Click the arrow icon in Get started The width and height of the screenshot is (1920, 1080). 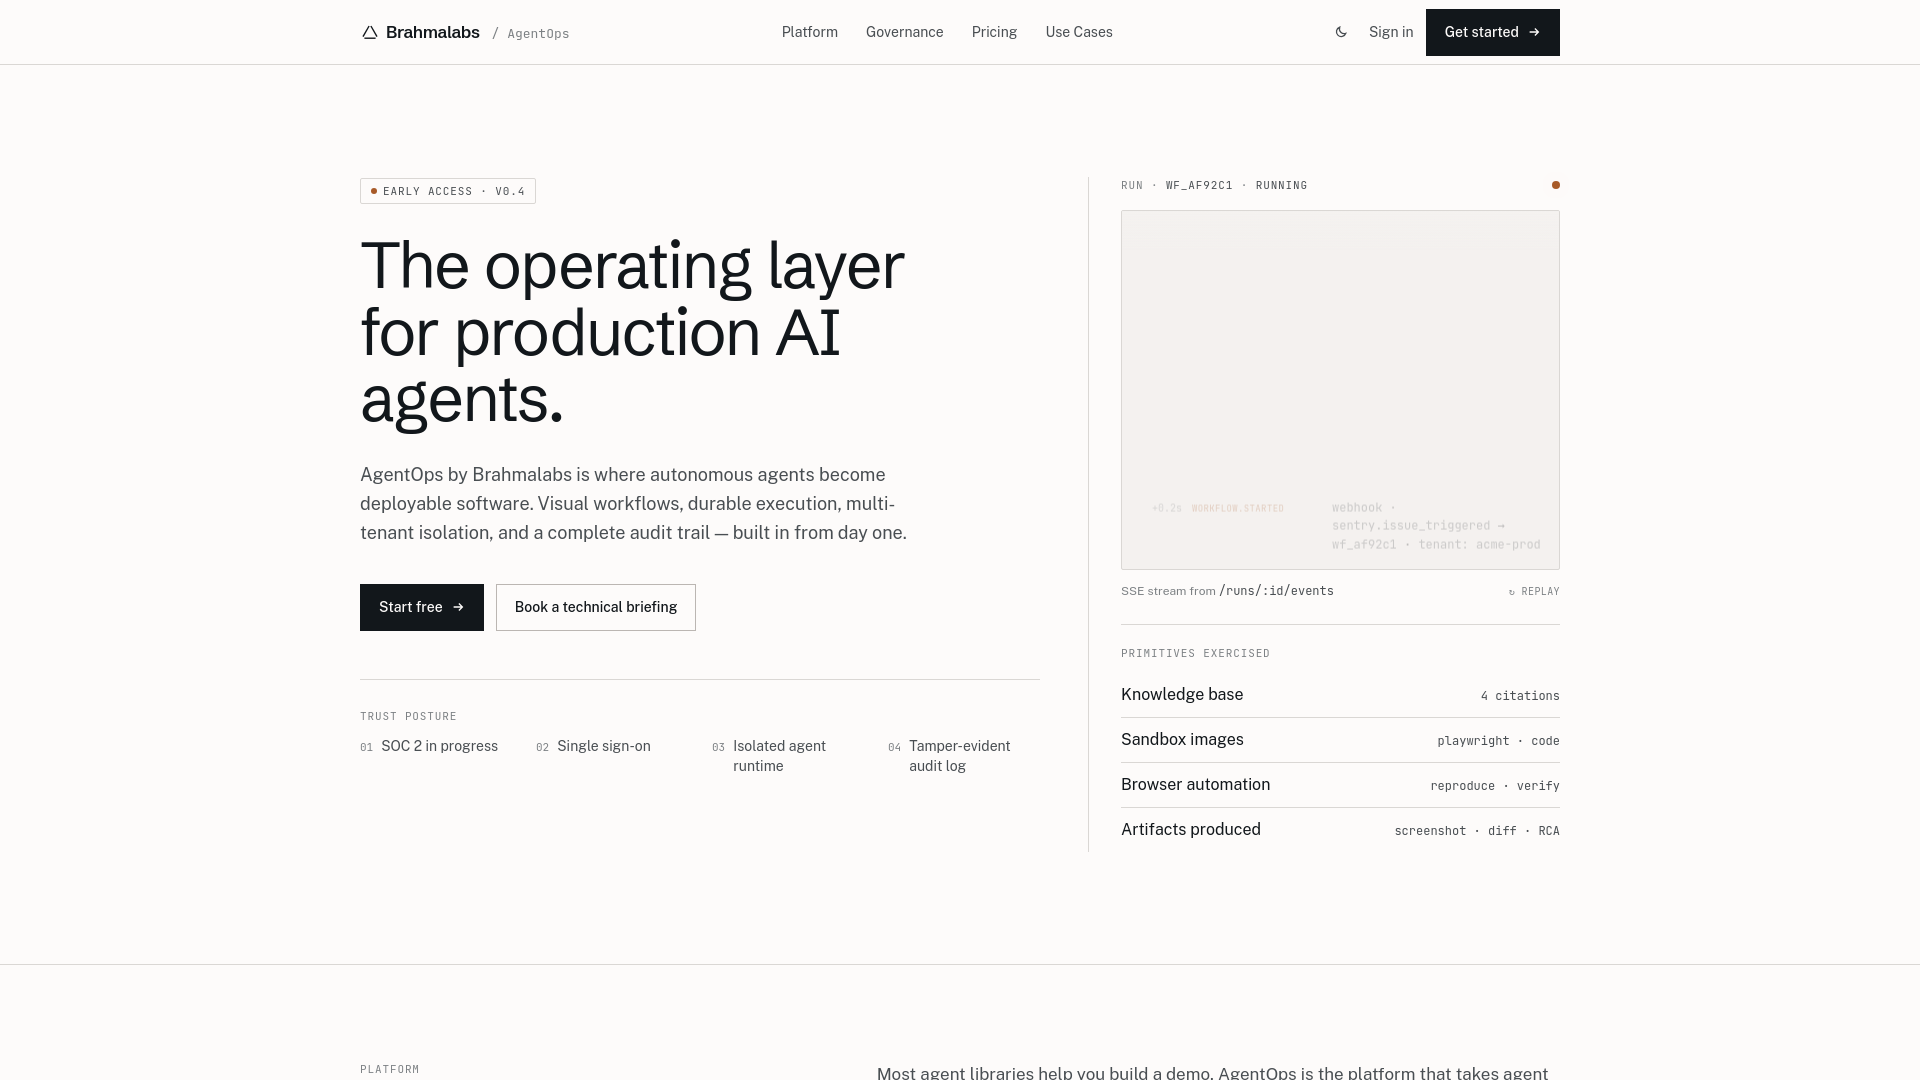(1534, 32)
